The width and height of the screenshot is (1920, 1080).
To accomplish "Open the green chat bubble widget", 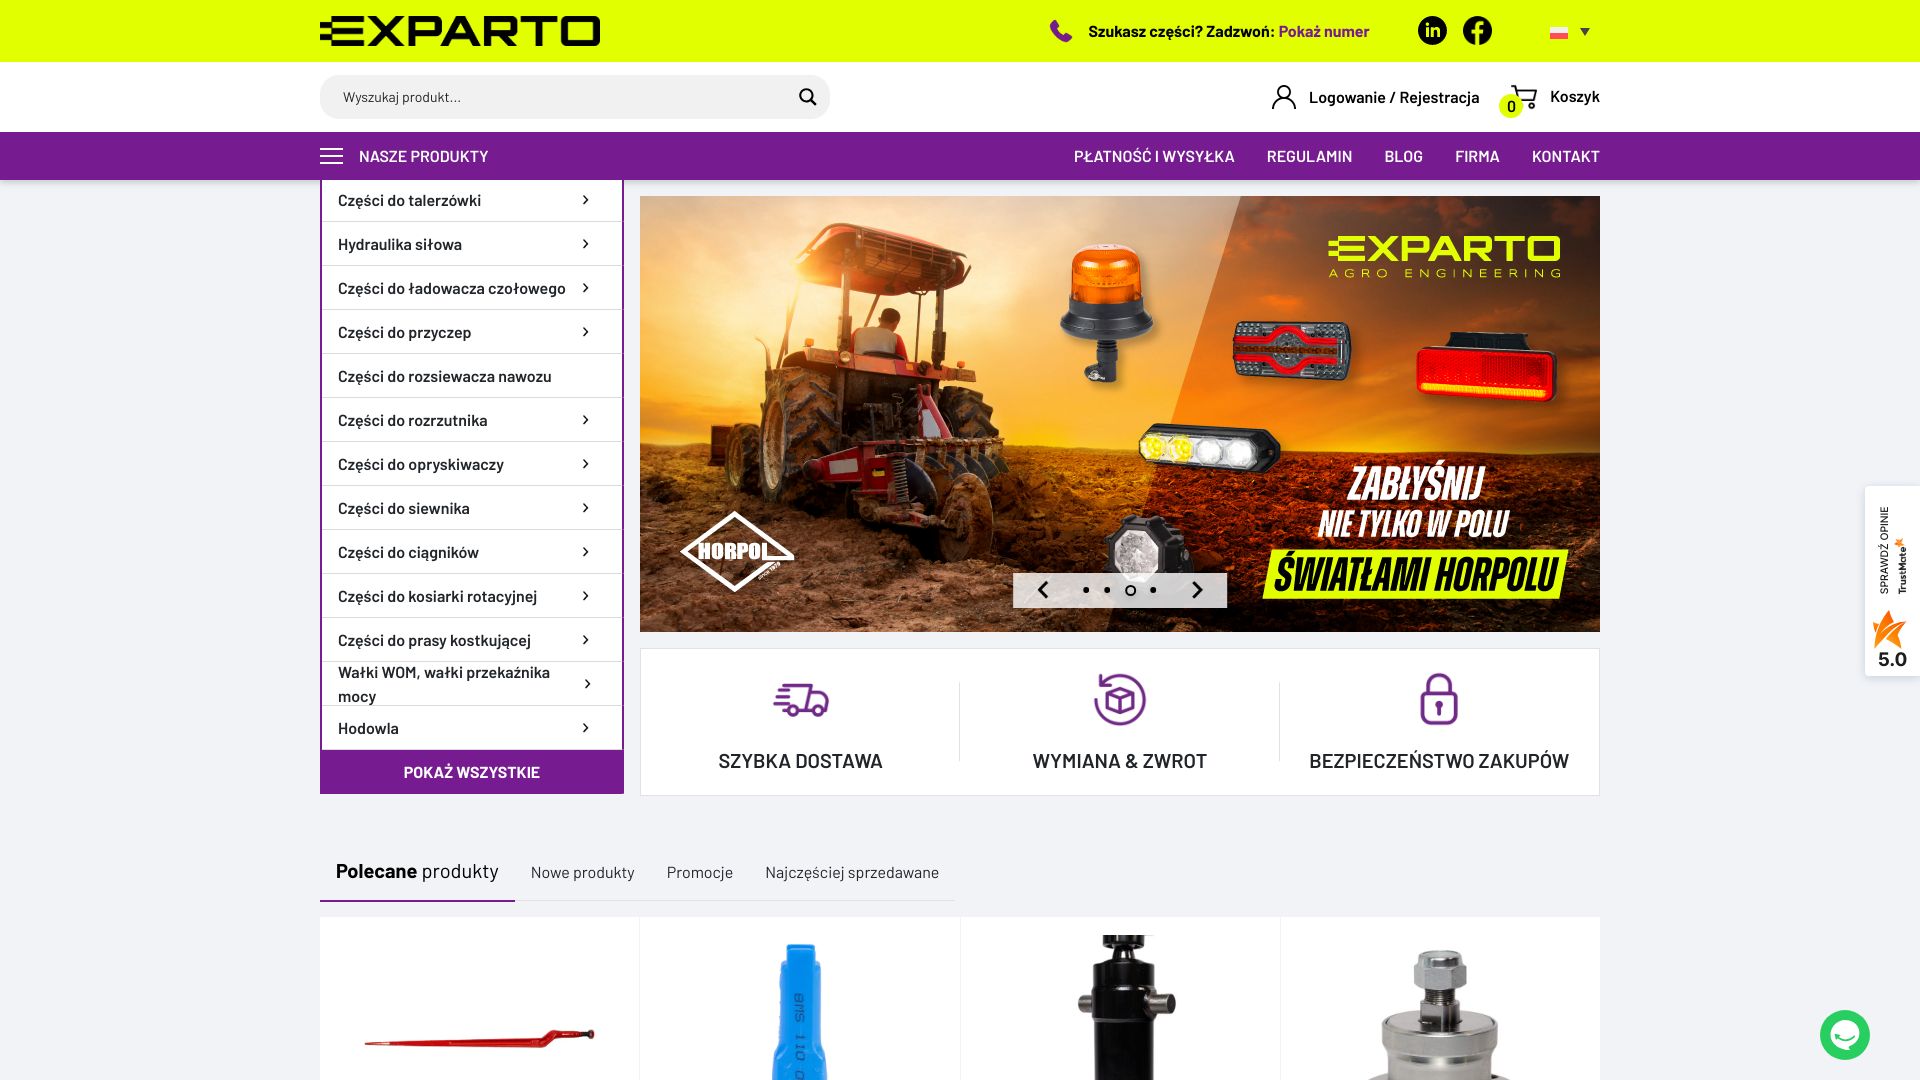I will click(1845, 1035).
